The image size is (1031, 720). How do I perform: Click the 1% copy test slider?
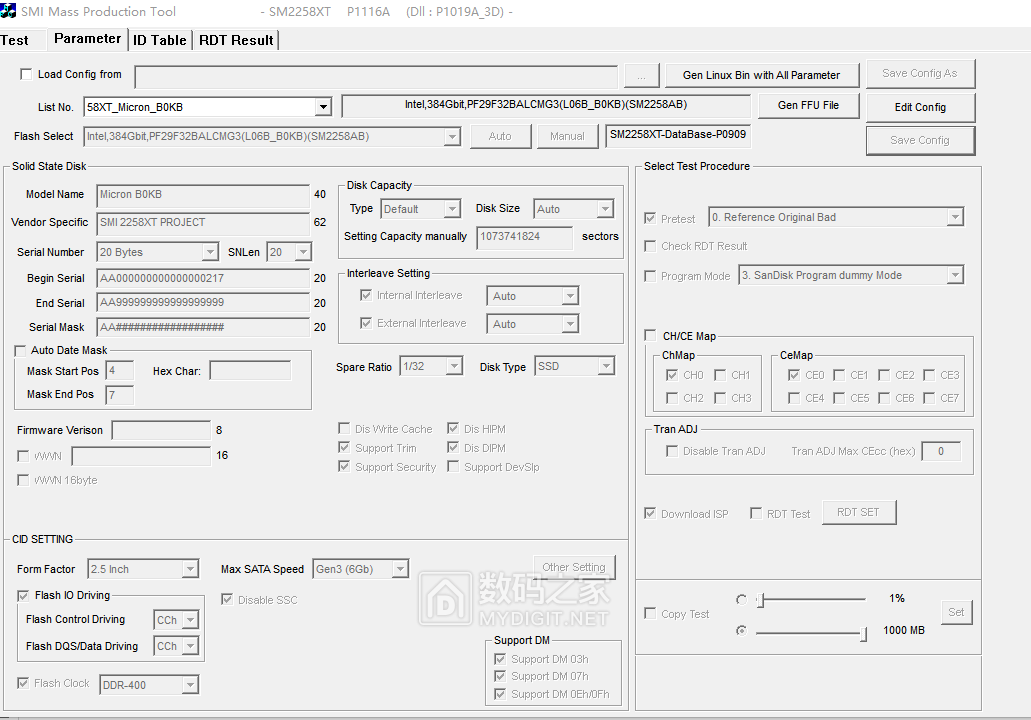pos(811,599)
